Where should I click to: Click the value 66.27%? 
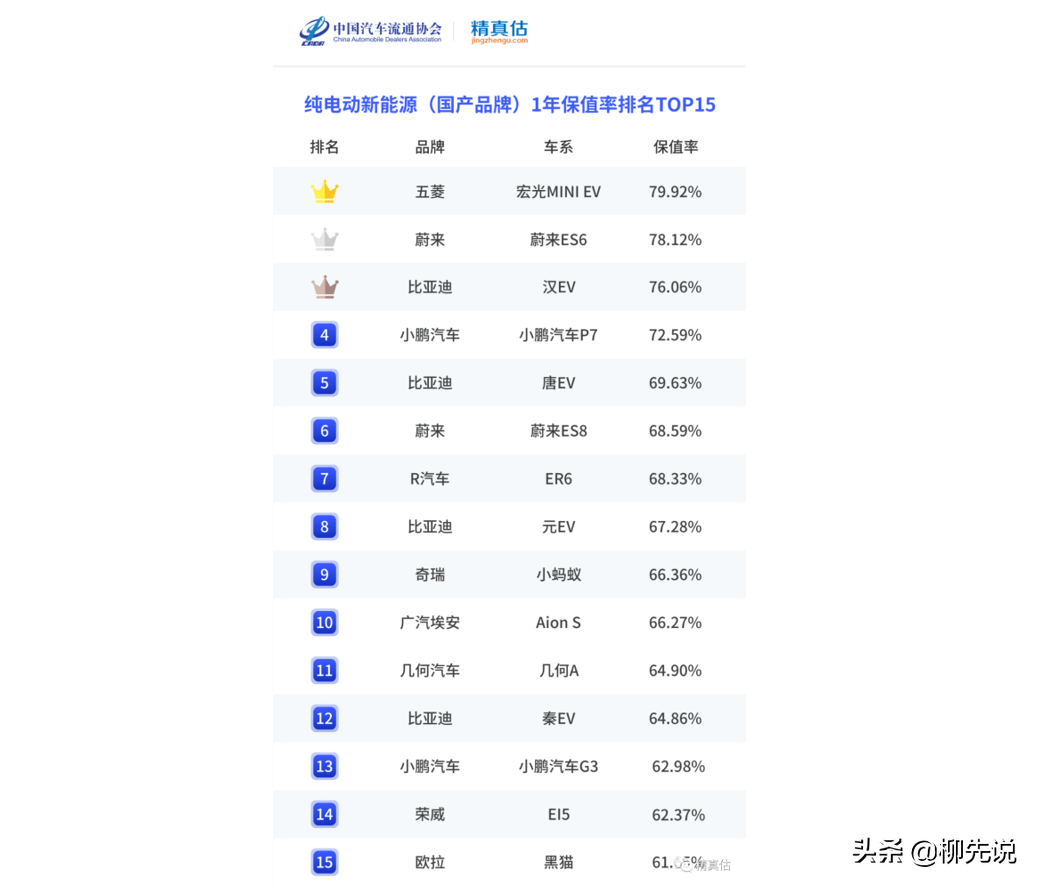675,623
